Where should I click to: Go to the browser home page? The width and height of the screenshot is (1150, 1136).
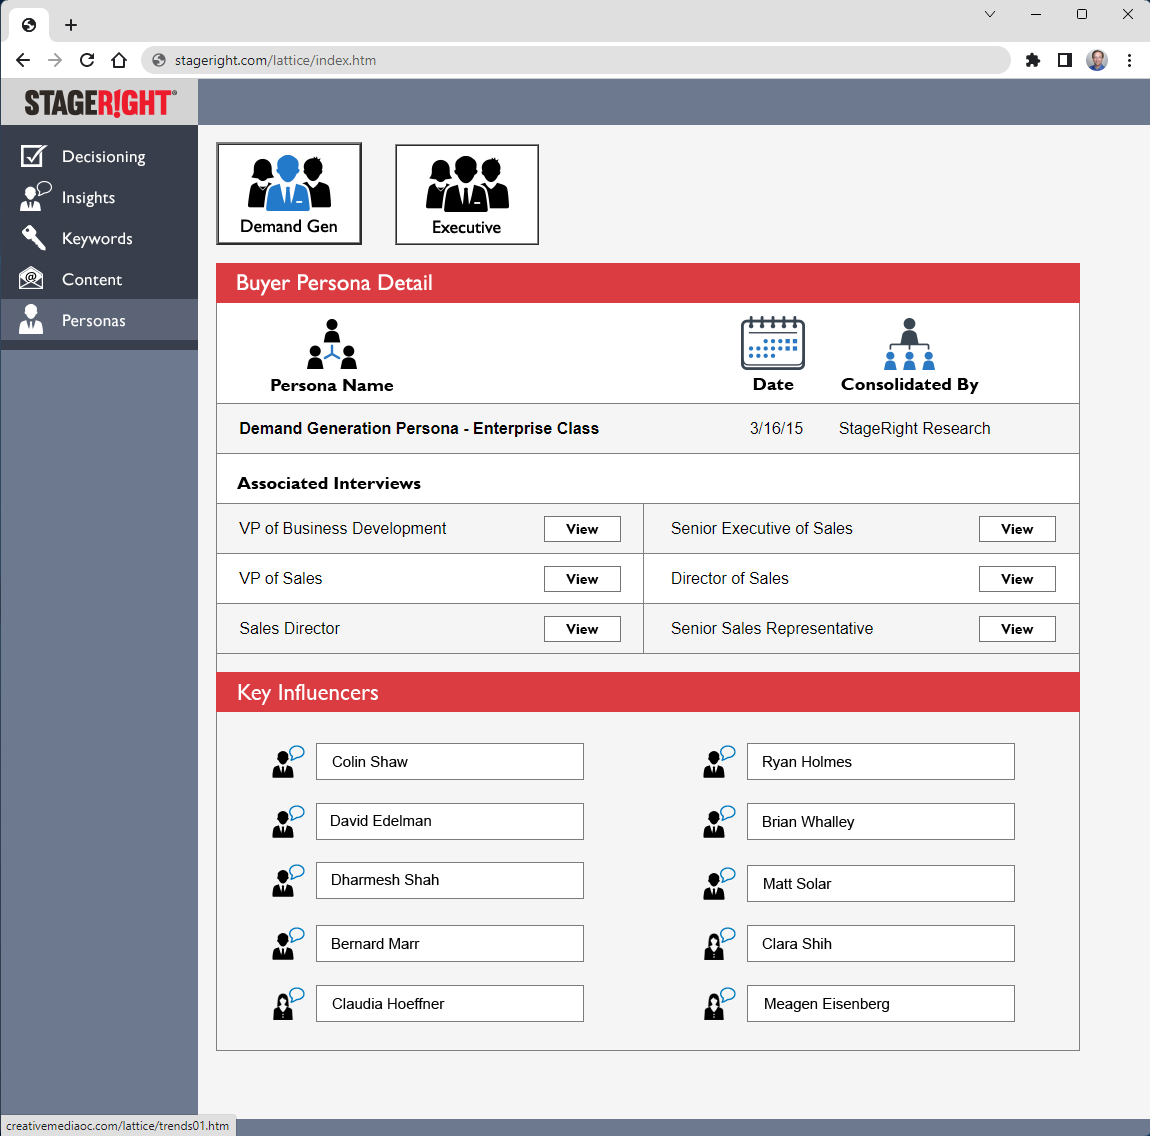pos(119,60)
